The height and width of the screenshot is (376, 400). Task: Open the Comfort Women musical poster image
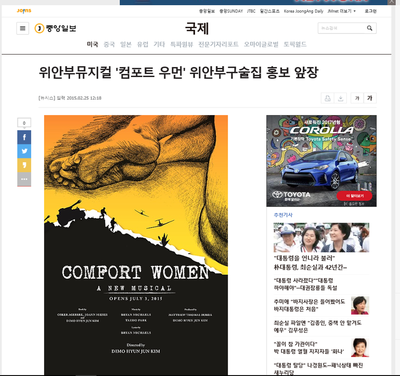[136, 245]
